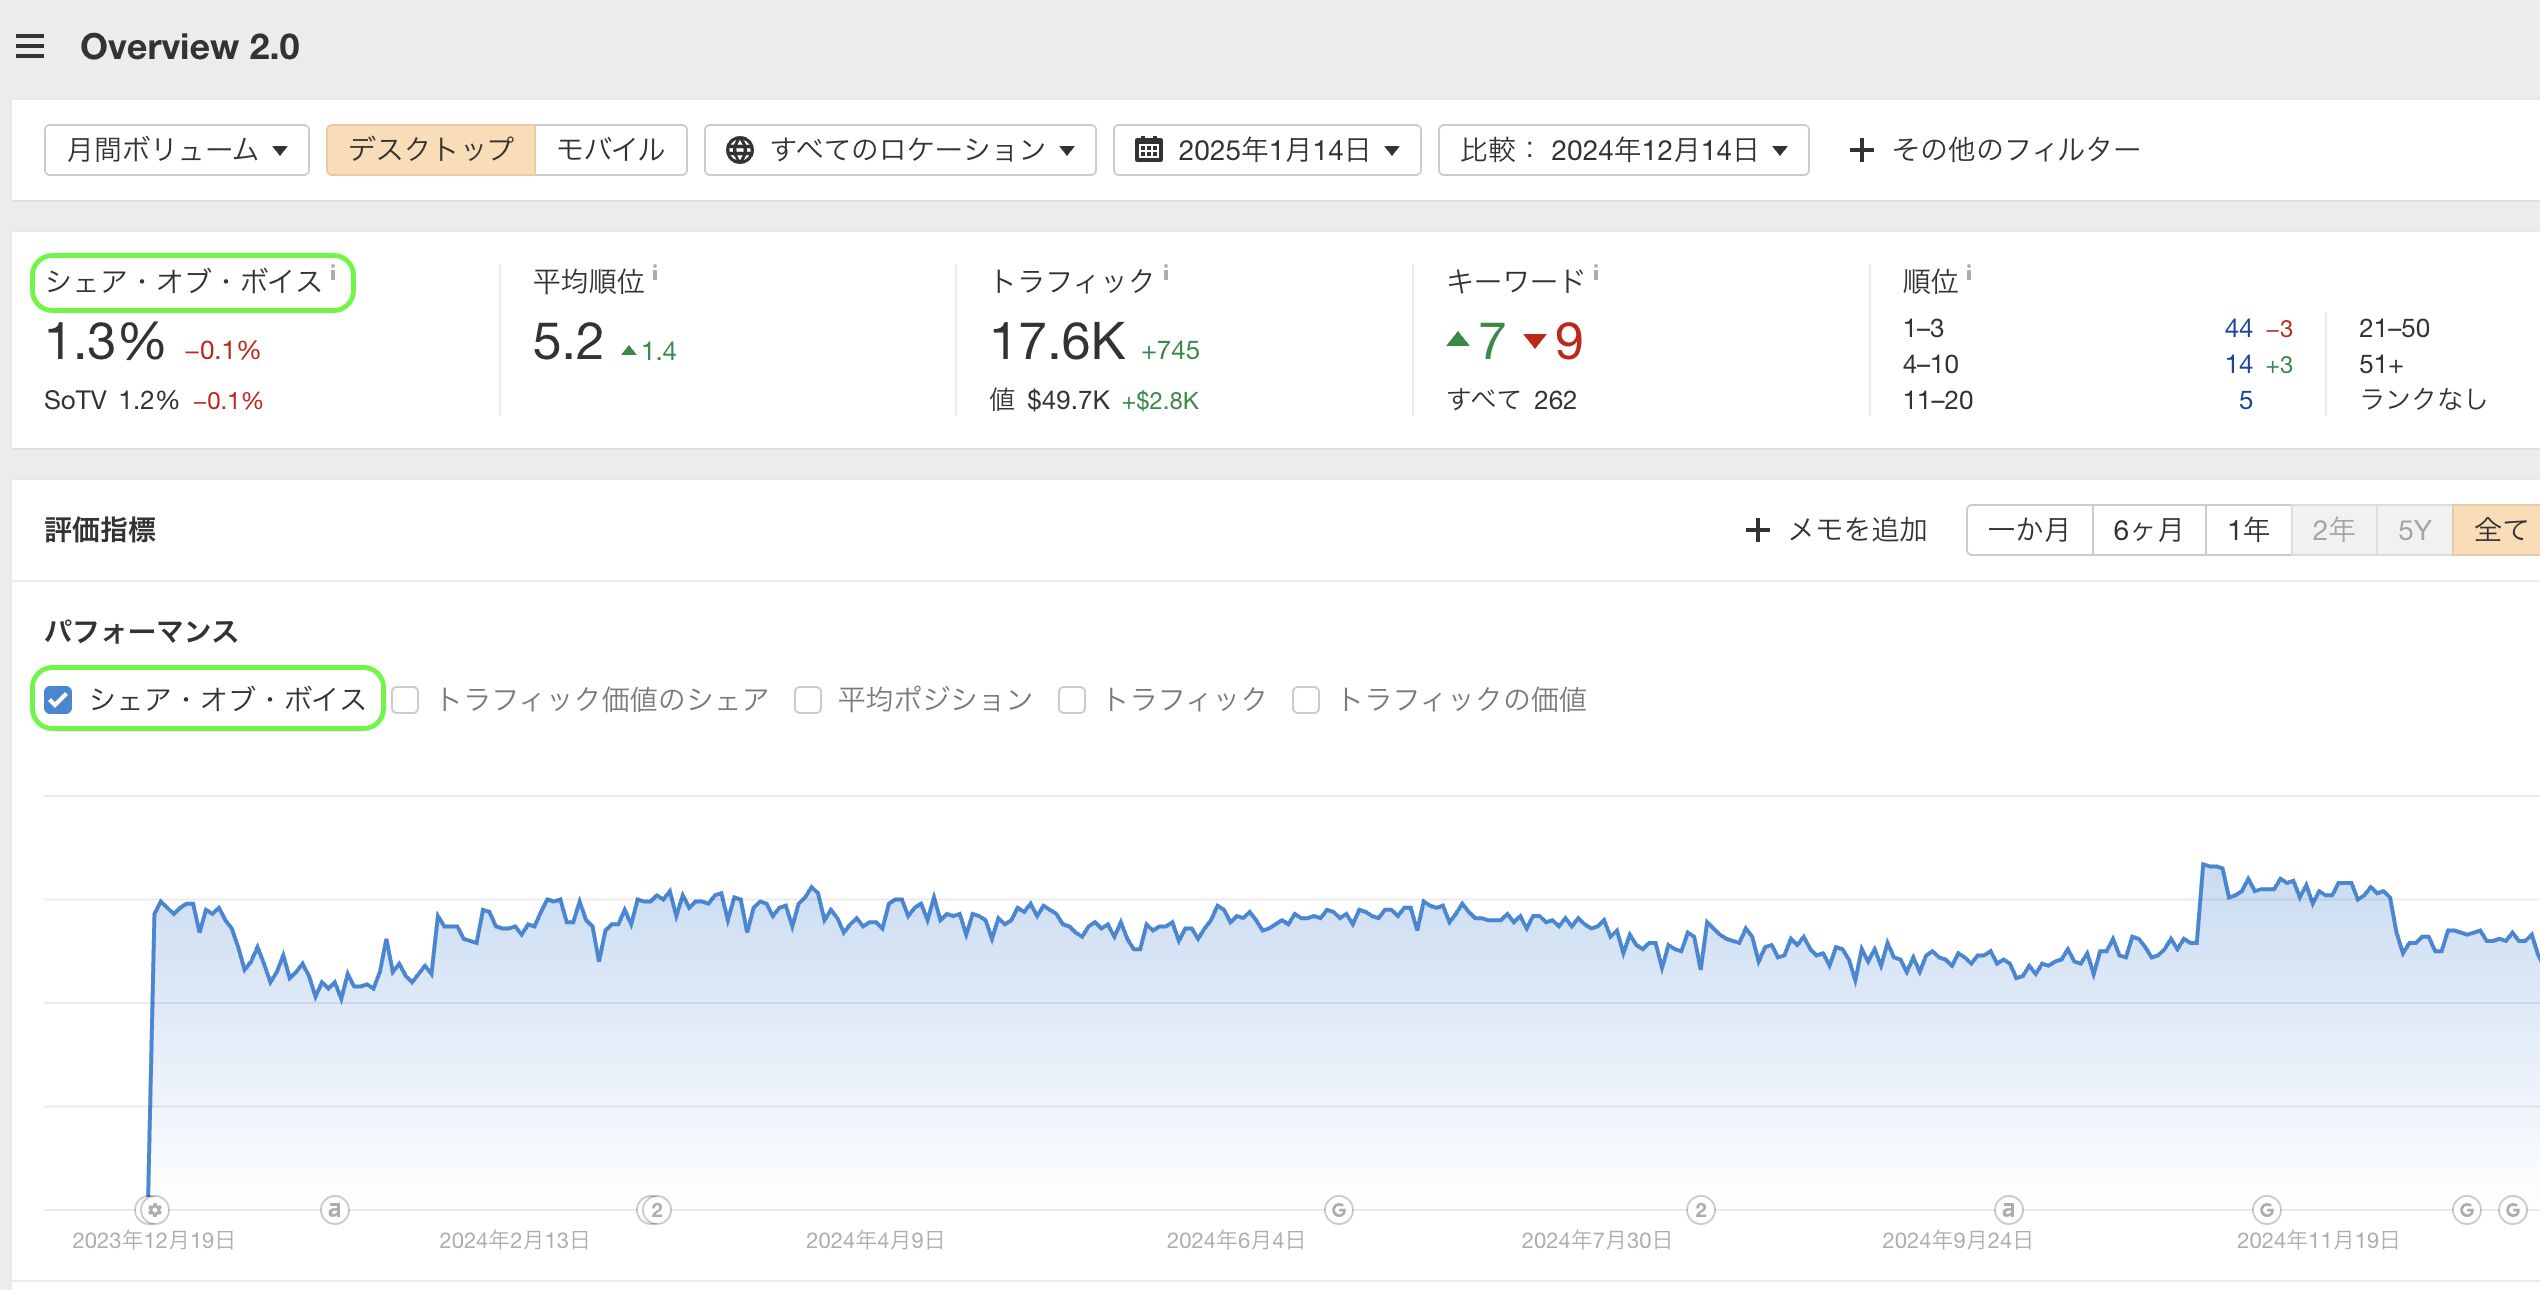The image size is (2540, 1290).
Task: Enable the トラフィック価値のシェア checkbox
Action: click(406, 700)
